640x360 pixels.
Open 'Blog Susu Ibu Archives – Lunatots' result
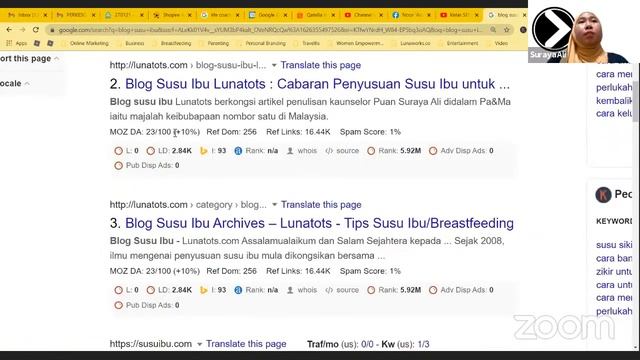(x=319, y=223)
